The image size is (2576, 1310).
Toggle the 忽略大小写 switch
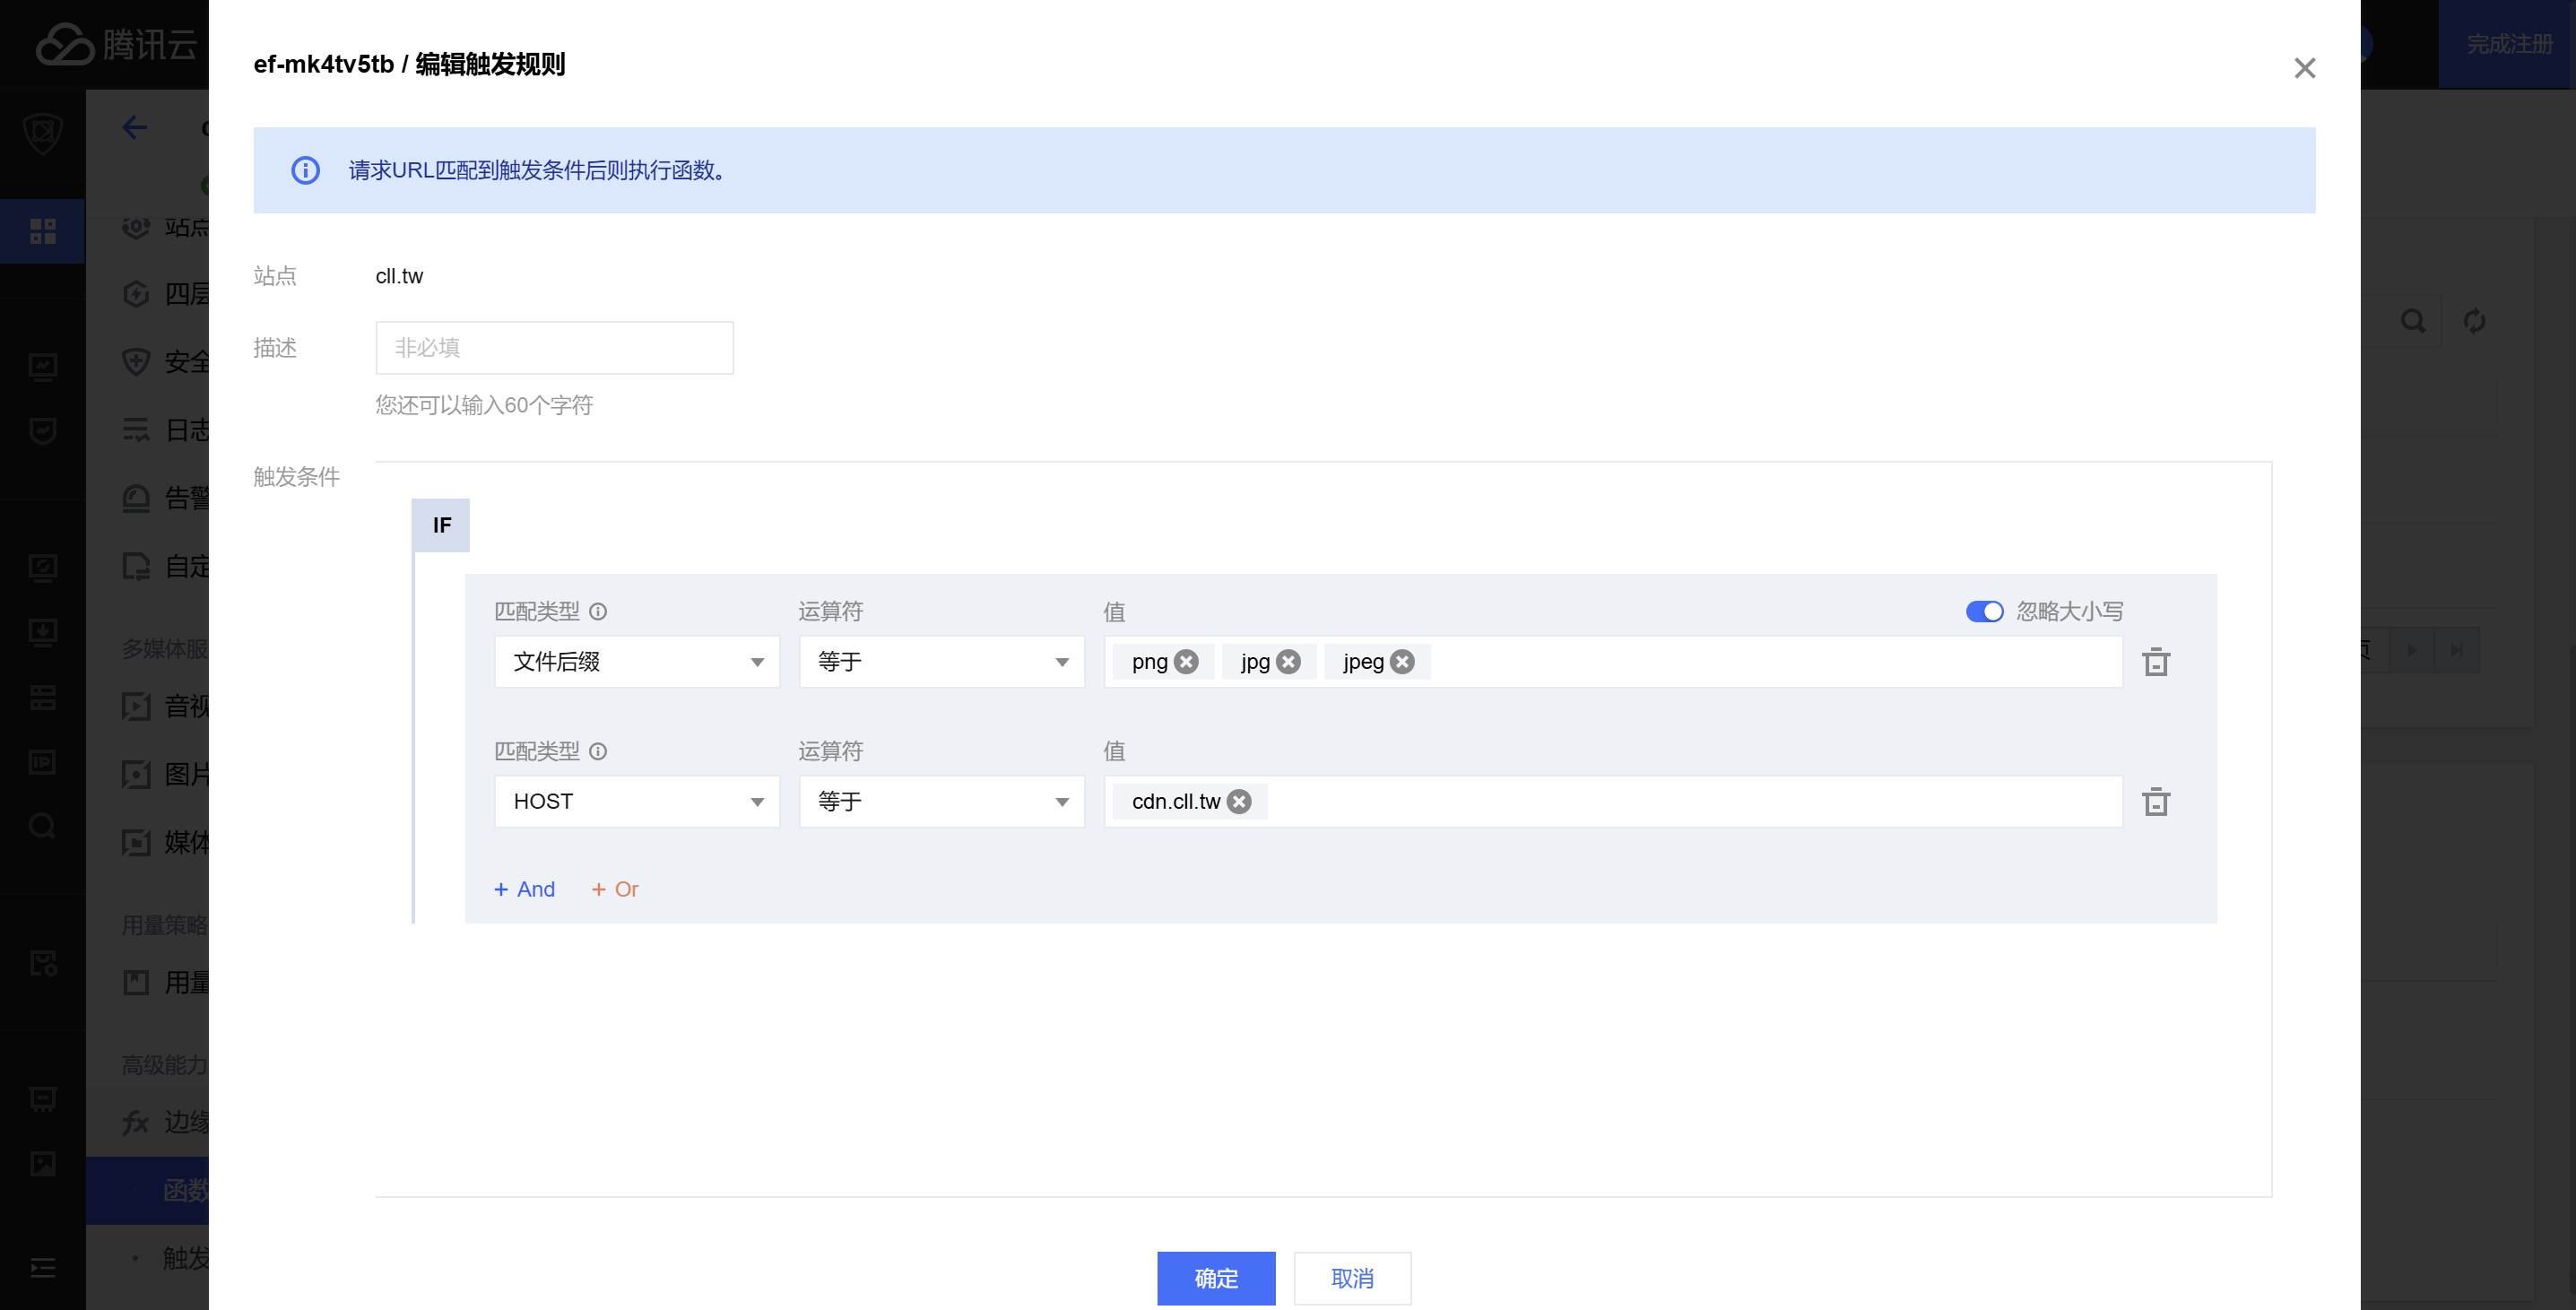(1984, 611)
